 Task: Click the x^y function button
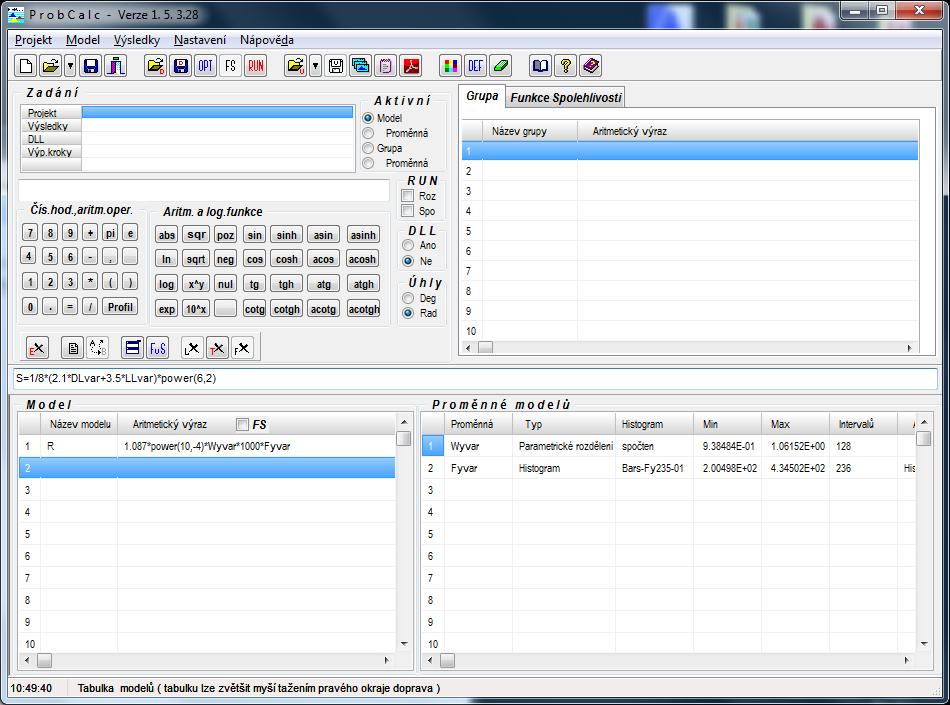tap(196, 284)
